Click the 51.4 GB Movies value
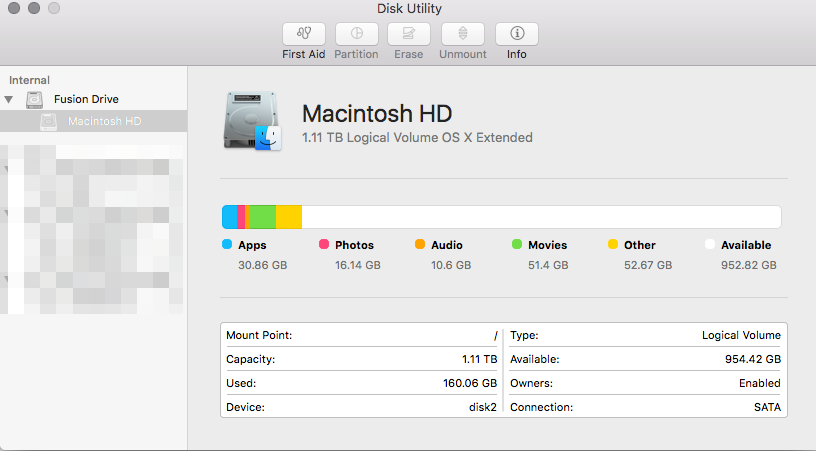The height and width of the screenshot is (451, 816). coord(548,265)
